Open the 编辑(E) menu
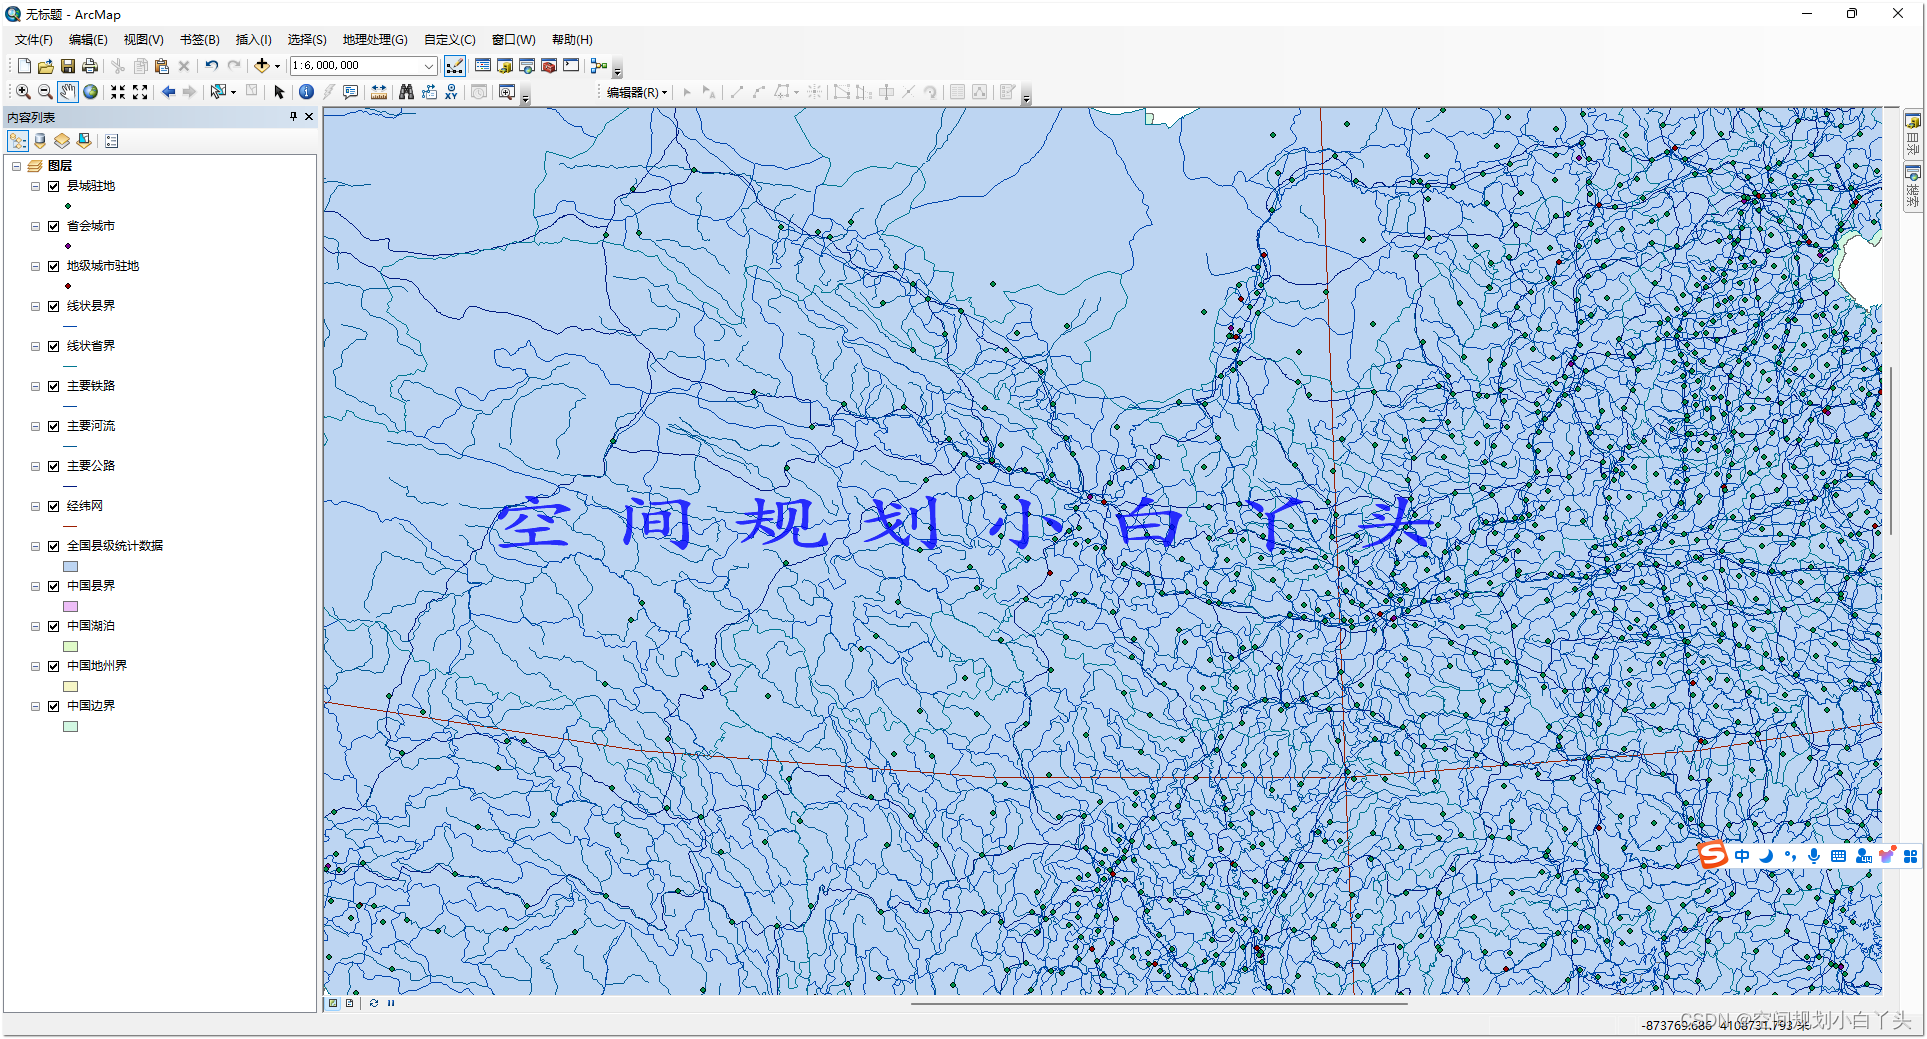1927x1039 pixels. (88, 40)
